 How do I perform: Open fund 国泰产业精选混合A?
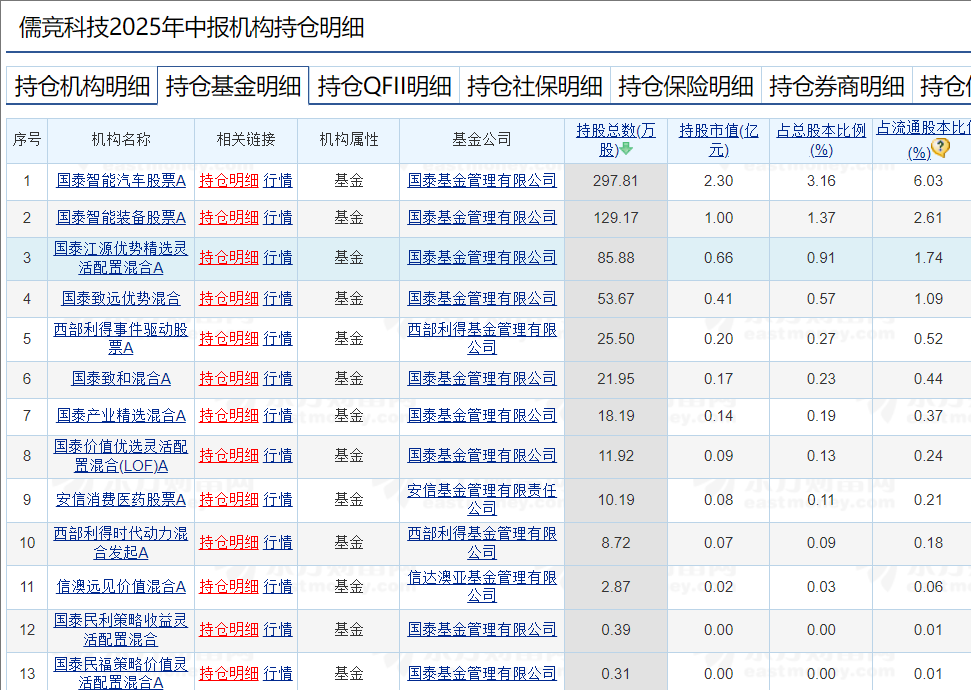tap(121, 416)
